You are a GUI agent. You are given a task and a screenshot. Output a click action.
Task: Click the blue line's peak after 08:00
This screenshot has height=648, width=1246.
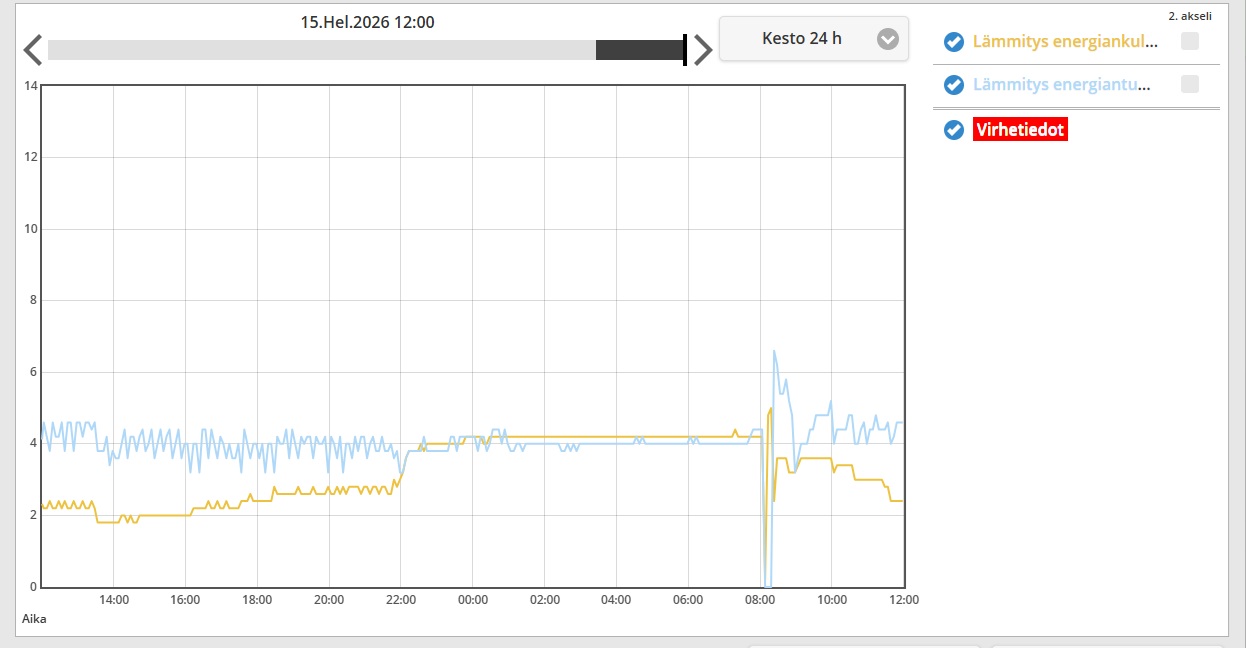774,352
